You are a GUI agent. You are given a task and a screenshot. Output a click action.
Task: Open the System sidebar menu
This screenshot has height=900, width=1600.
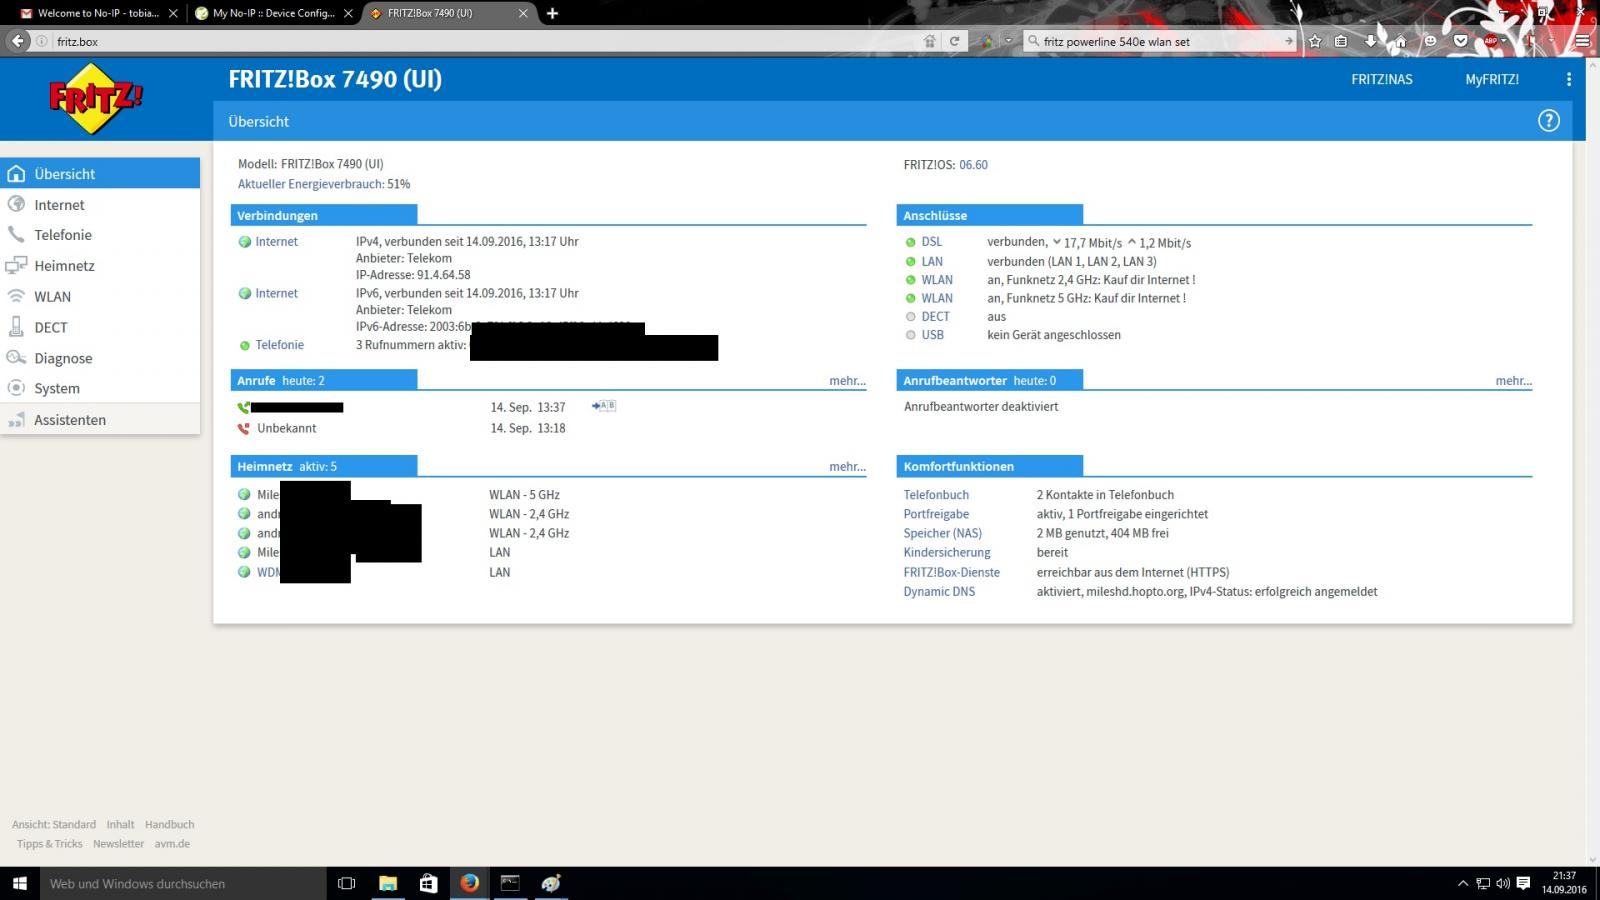pyautogui.click(x=100, y=388)
